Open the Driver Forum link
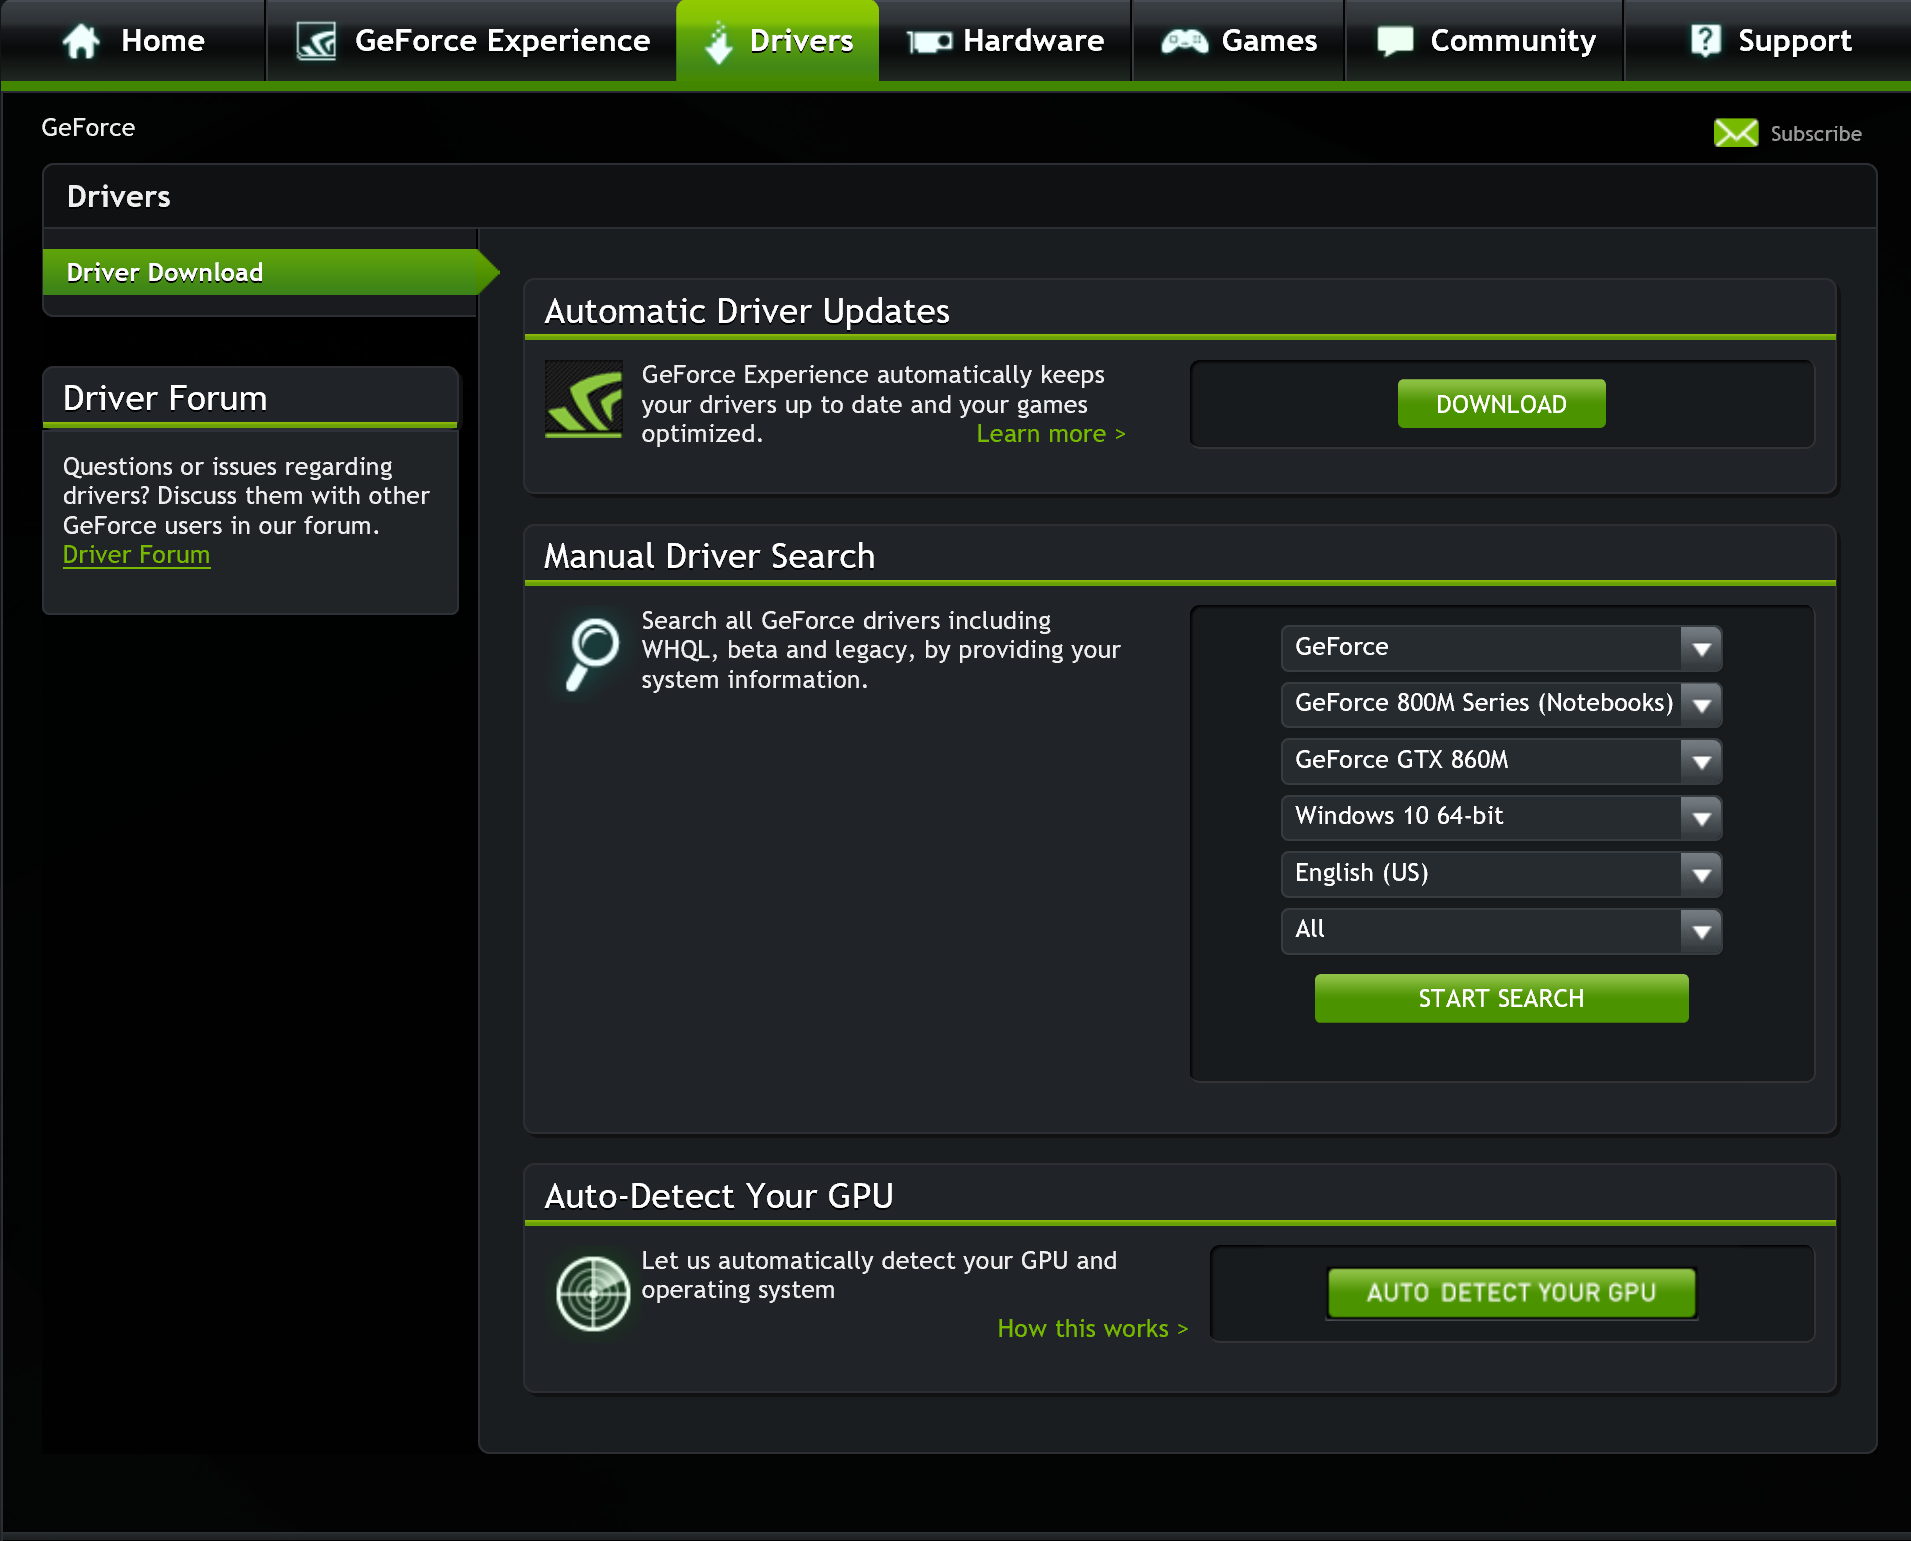This screenshot has height=1541, width=1911. (x=136, y=555)
